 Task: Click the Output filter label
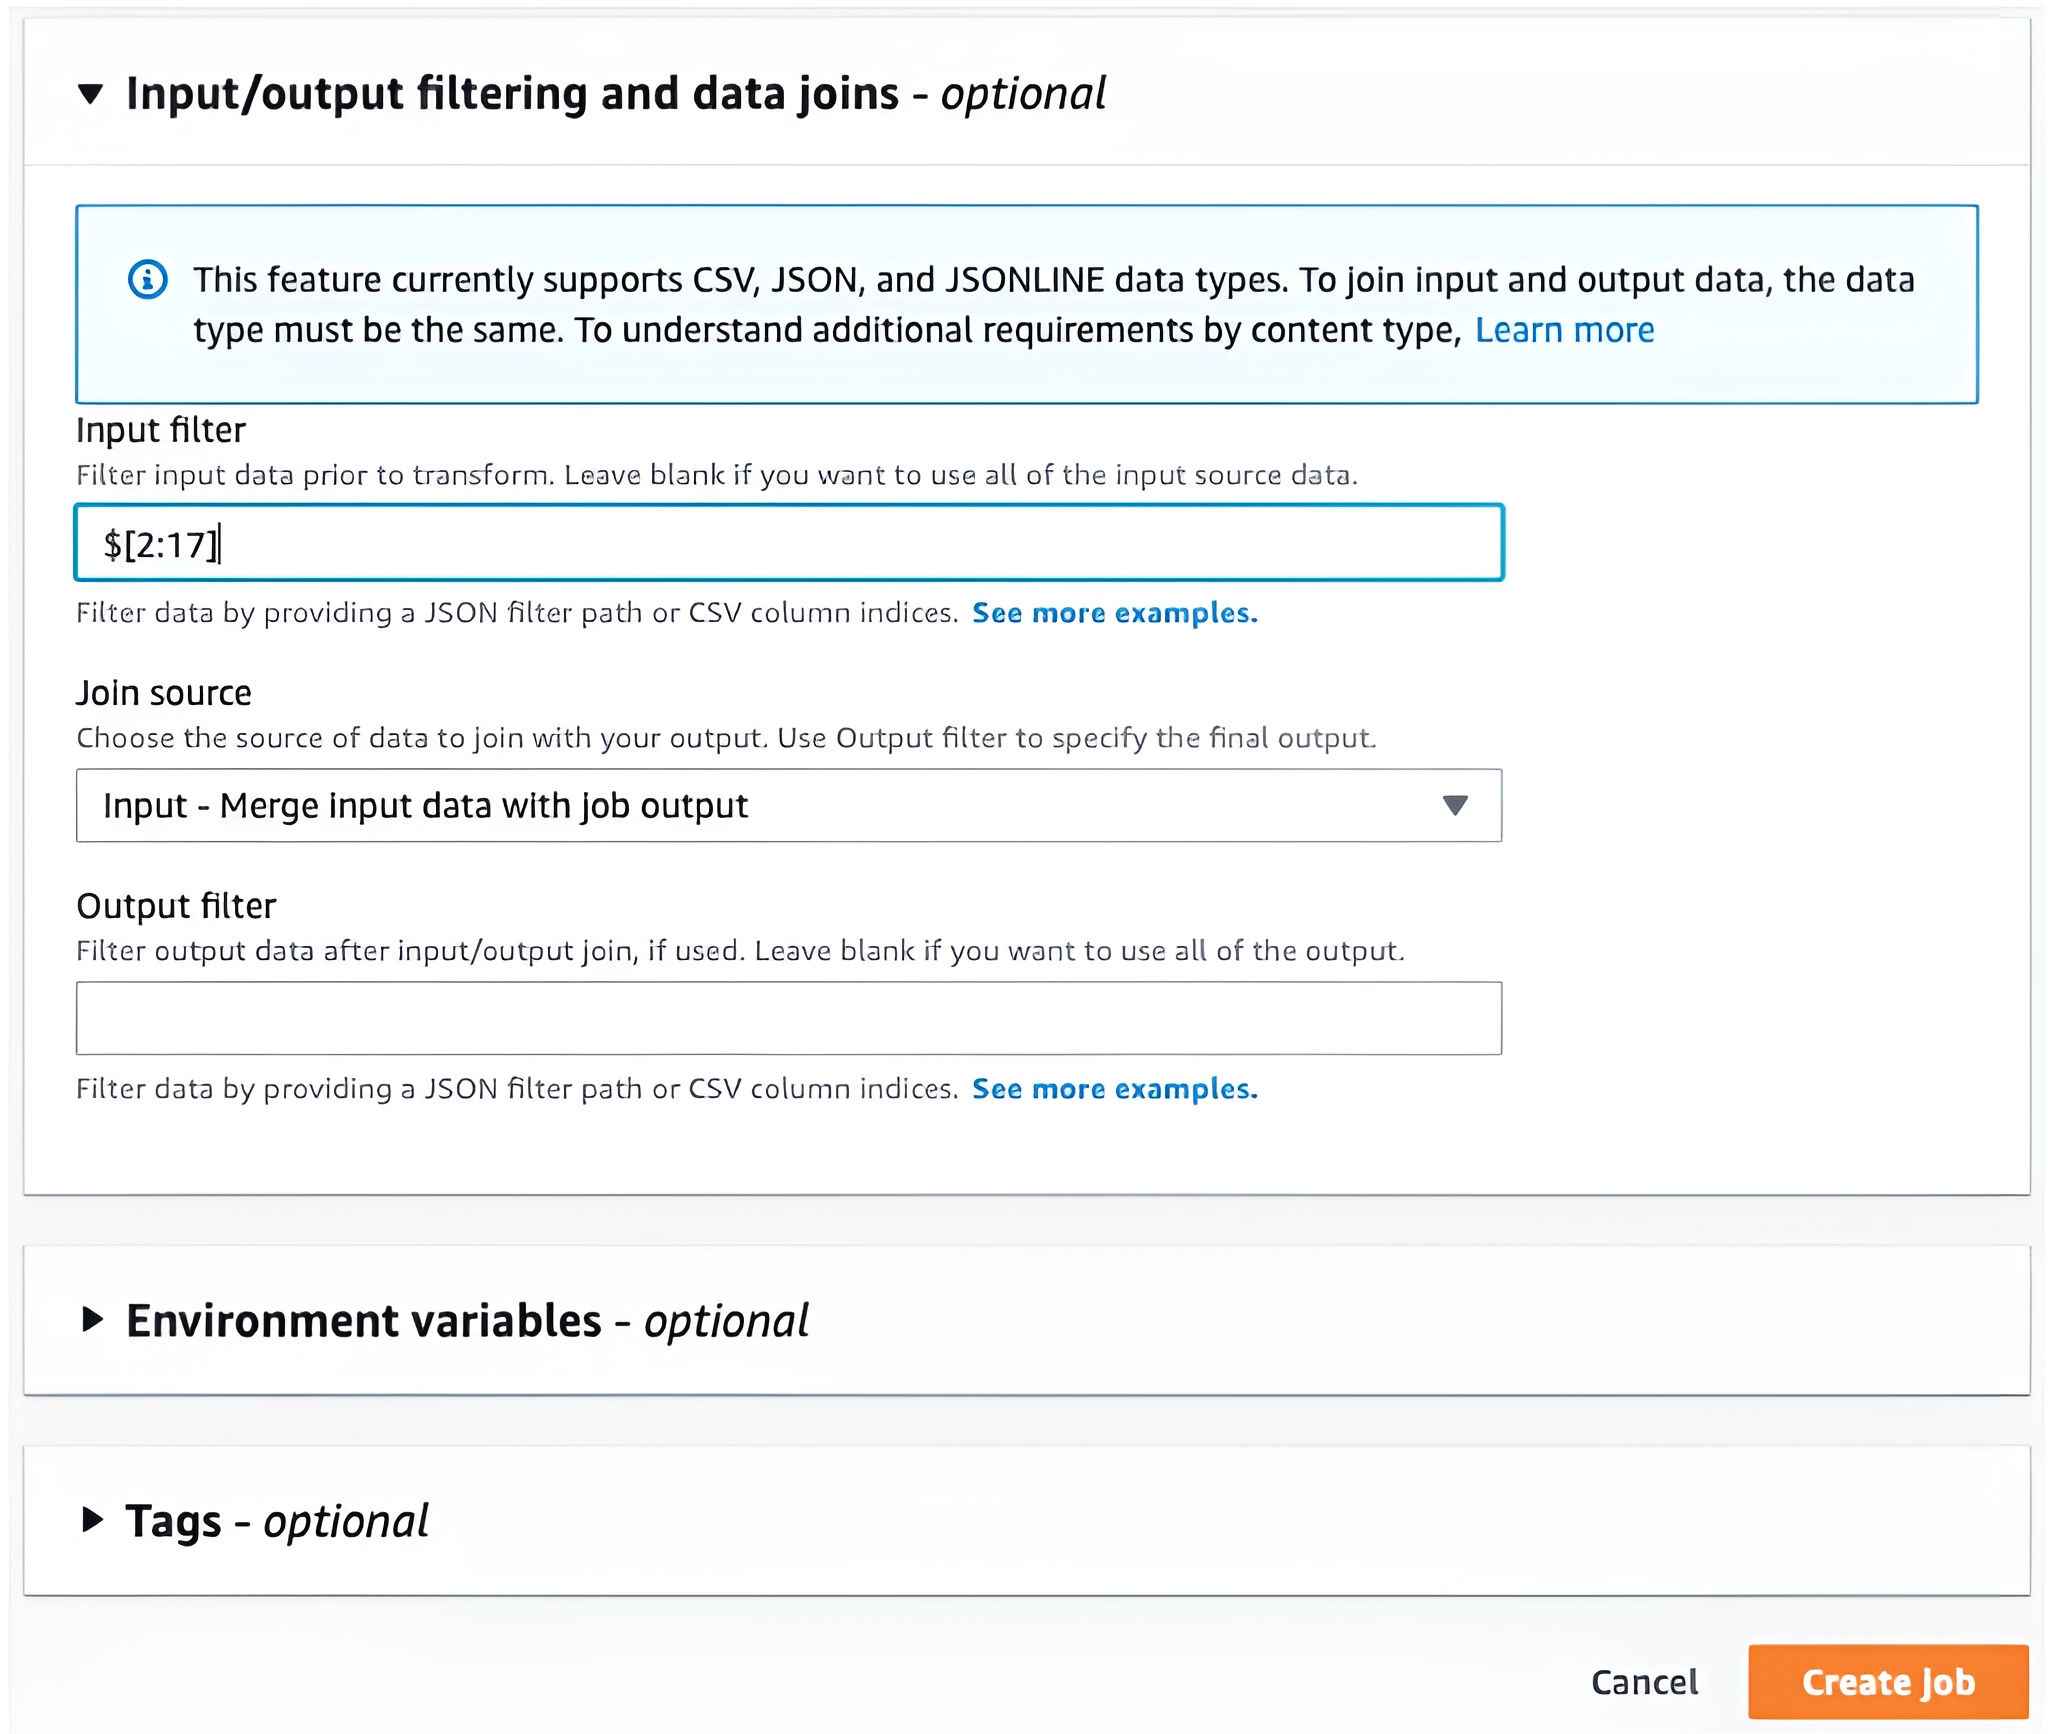(x=176, y=906)
